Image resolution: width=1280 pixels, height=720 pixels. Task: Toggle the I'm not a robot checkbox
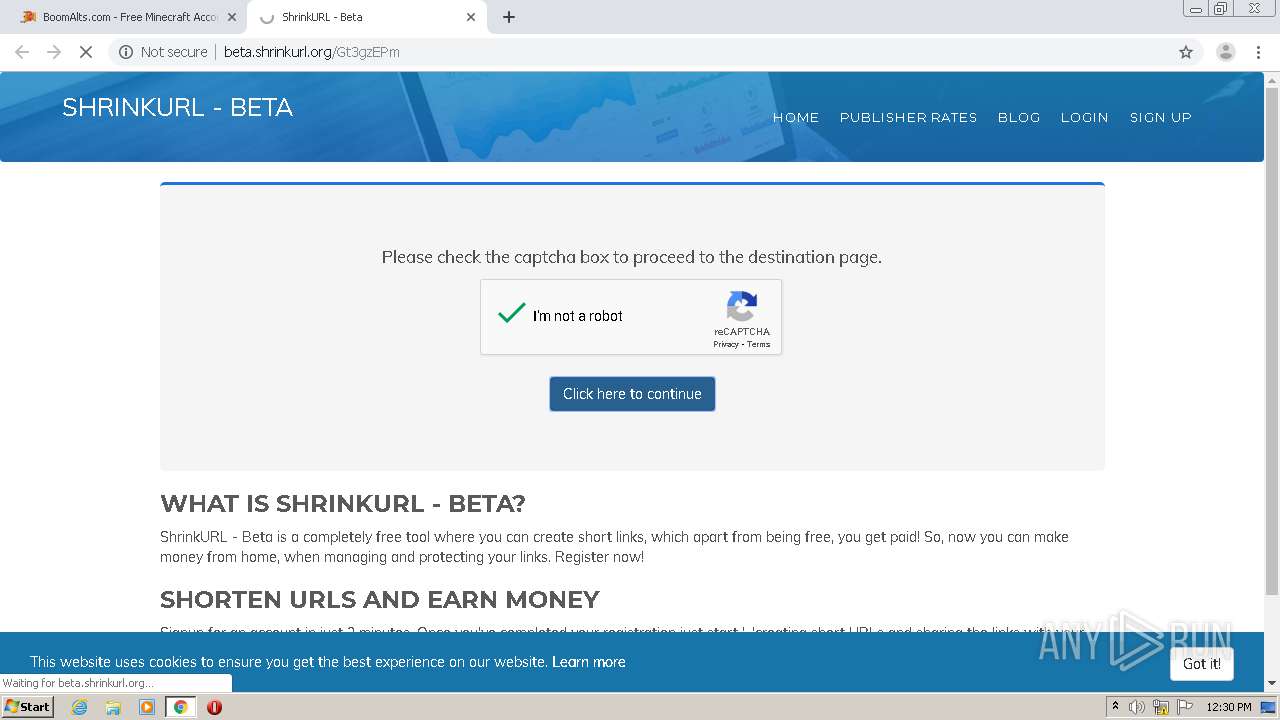512,314
